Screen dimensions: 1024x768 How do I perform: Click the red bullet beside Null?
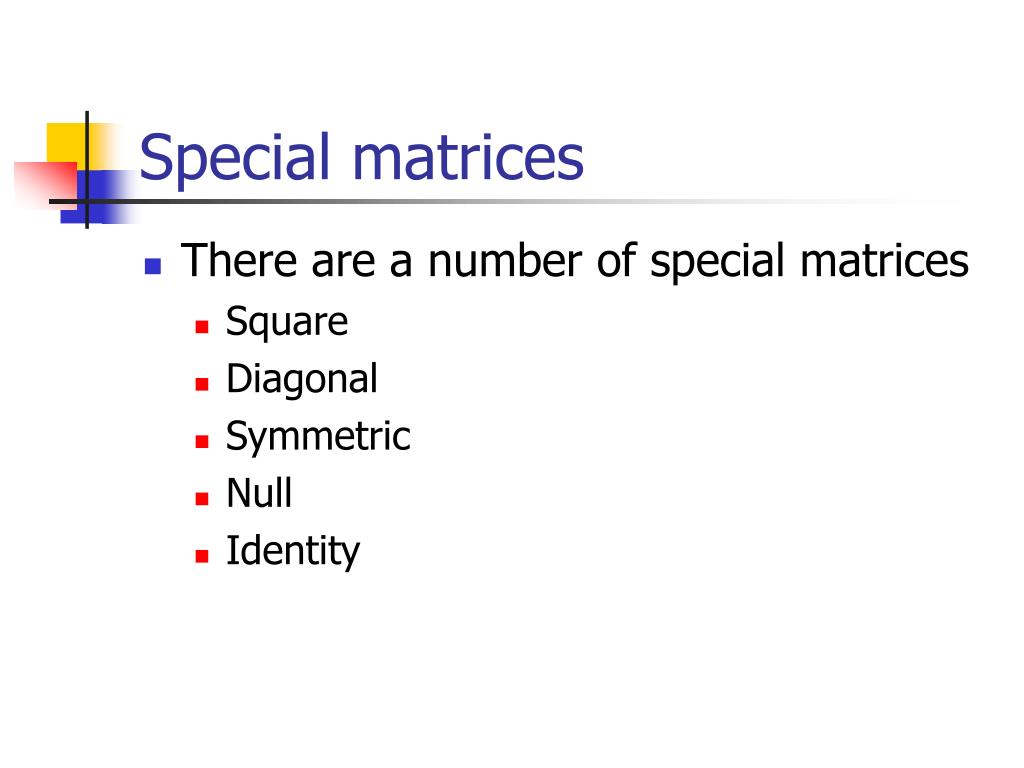202,499
